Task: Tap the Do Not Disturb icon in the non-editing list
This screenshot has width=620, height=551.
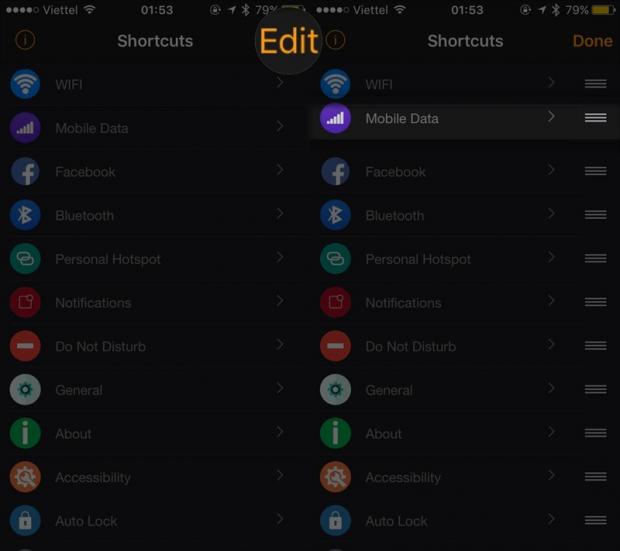Action: [25, 346]
